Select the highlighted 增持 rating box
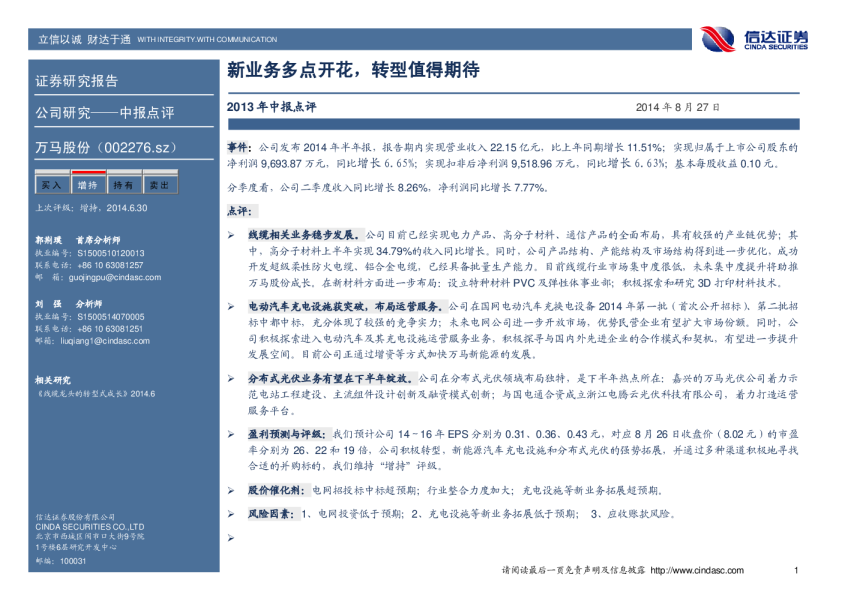The width and height of the screenshot is (842, 595). tap(88, 185)
